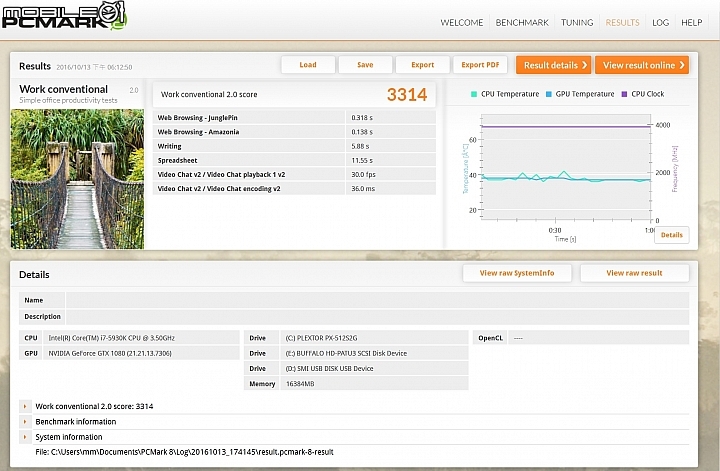Click the Spreadsheet test row
This screenshot has width=720, height=471.
(294, 160)
